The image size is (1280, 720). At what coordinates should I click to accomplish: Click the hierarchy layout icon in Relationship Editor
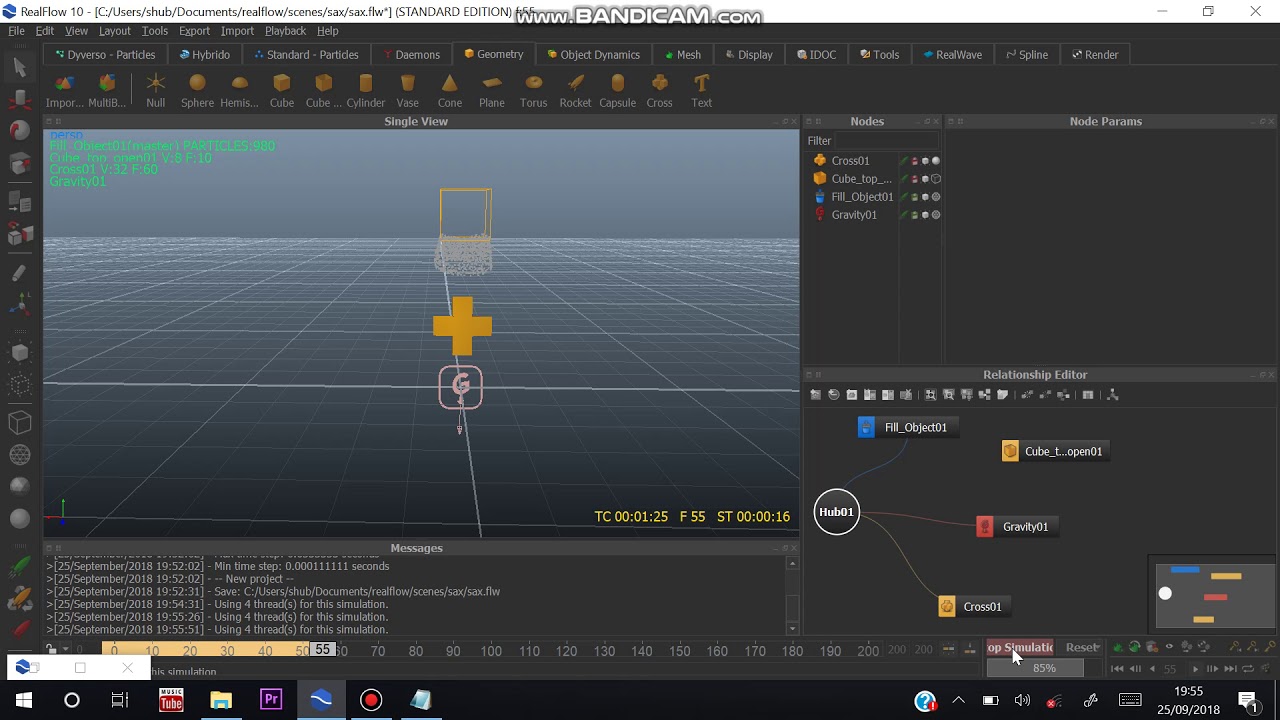(1113, 395)
